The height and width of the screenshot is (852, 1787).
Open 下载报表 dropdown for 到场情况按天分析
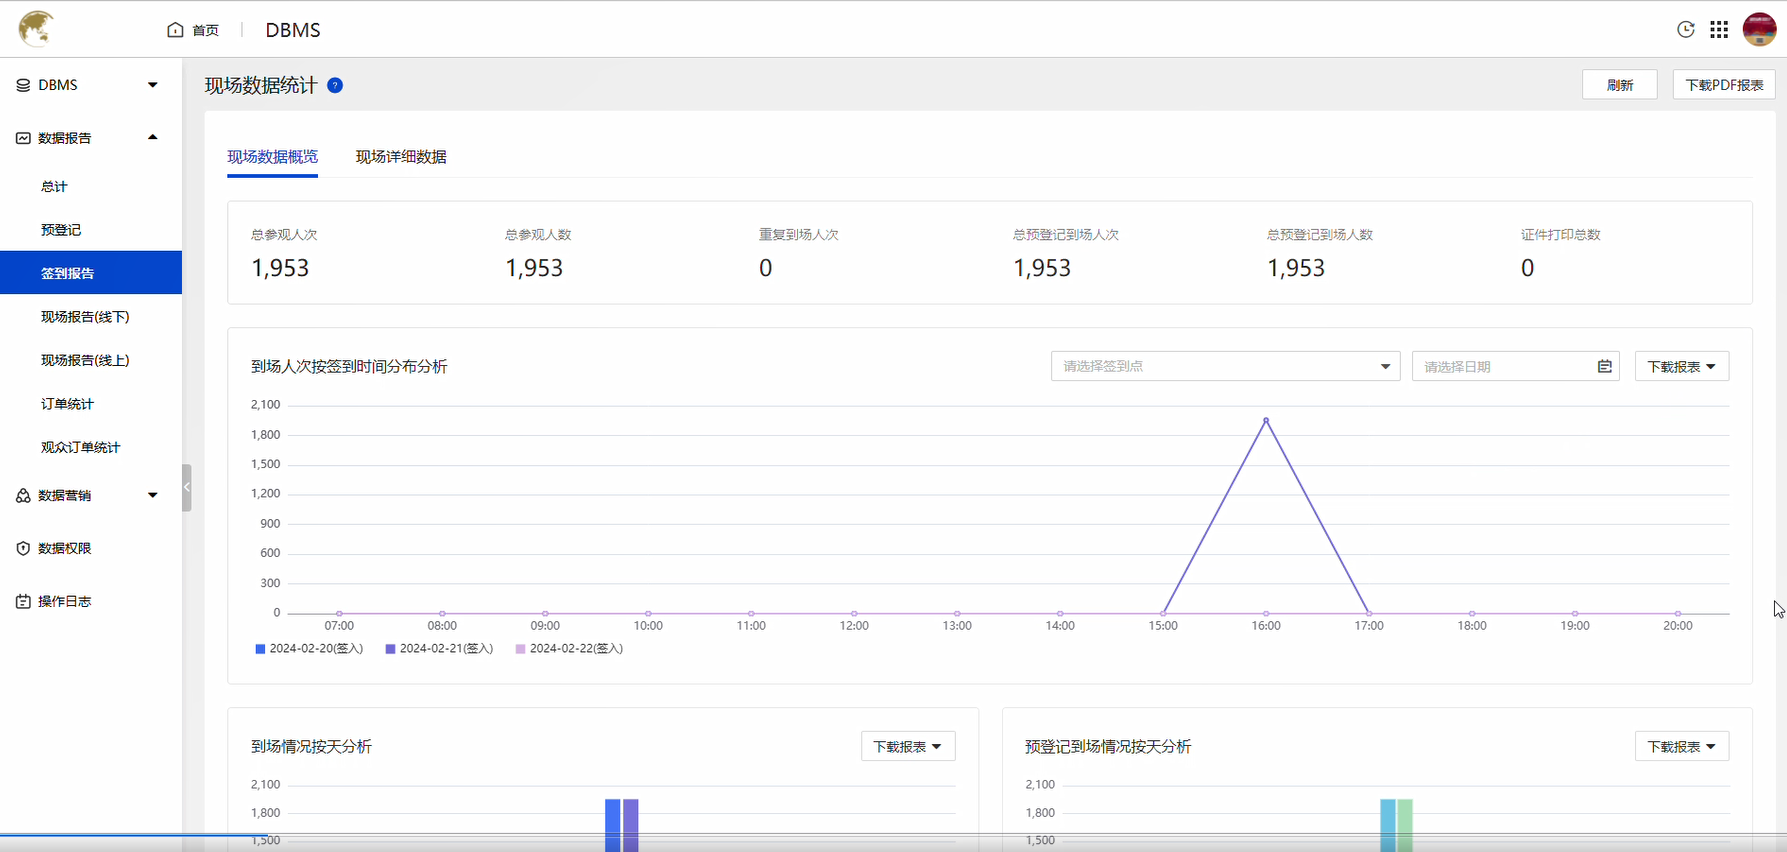pos(908,746)
